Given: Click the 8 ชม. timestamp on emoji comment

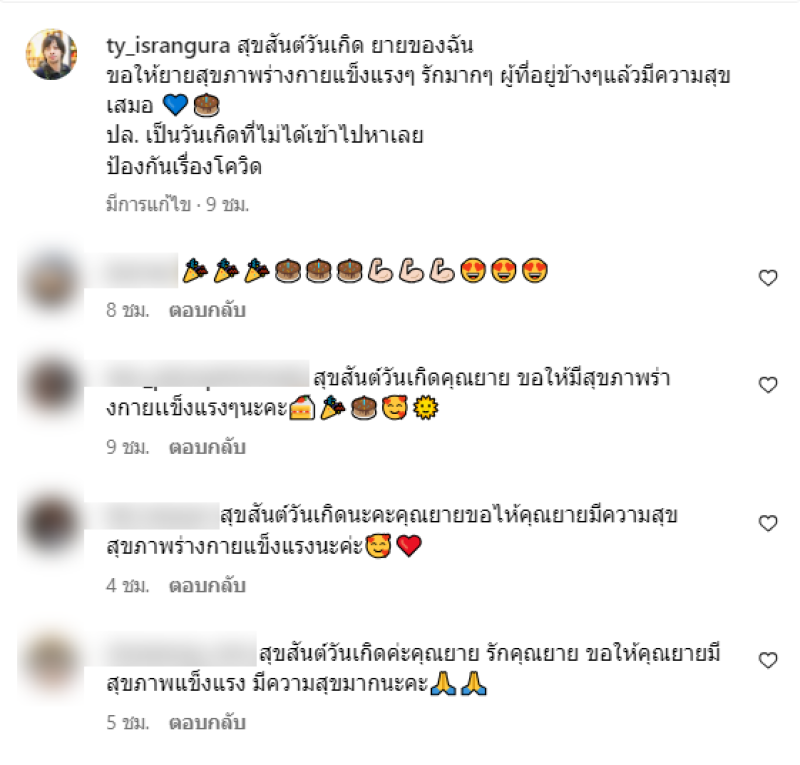Looking at the screenshot, I should tap(128, 310).
